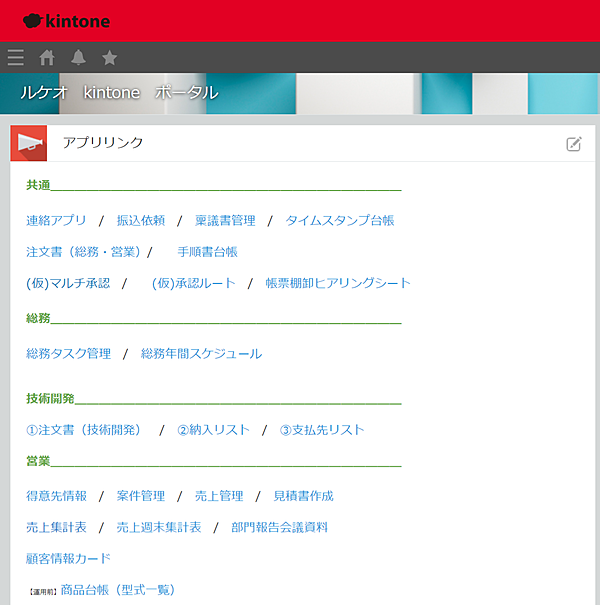Screen dimensions: 600x605
Task: Open 総務年間スケジュール link
Action: (201, 353)
